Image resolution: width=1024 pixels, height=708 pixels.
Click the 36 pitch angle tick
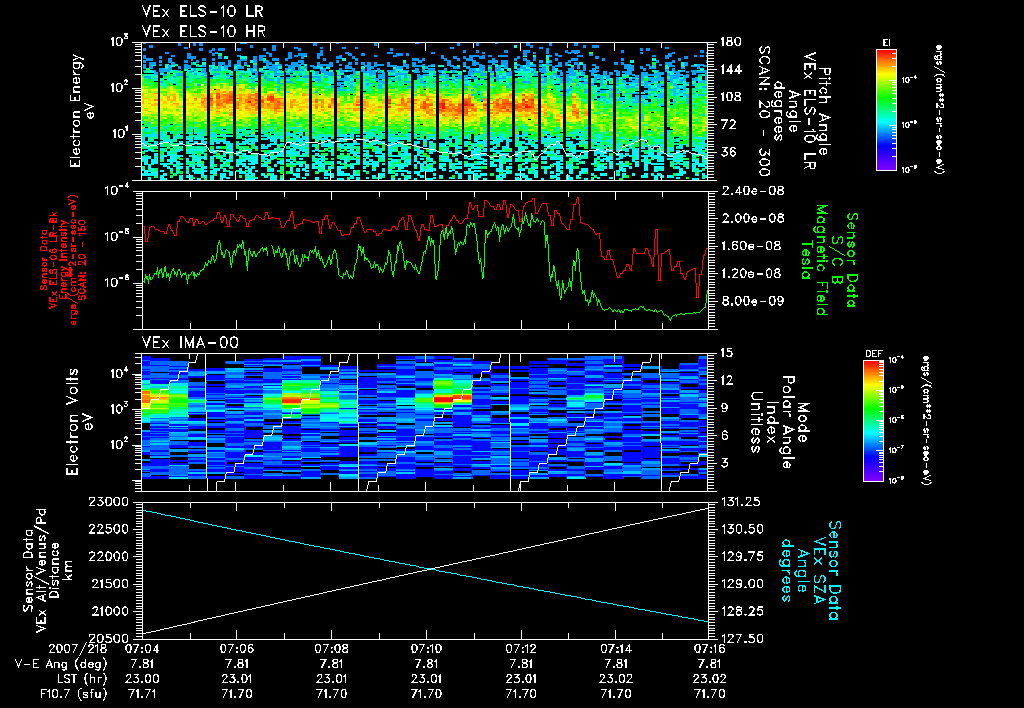click(726, 152)
